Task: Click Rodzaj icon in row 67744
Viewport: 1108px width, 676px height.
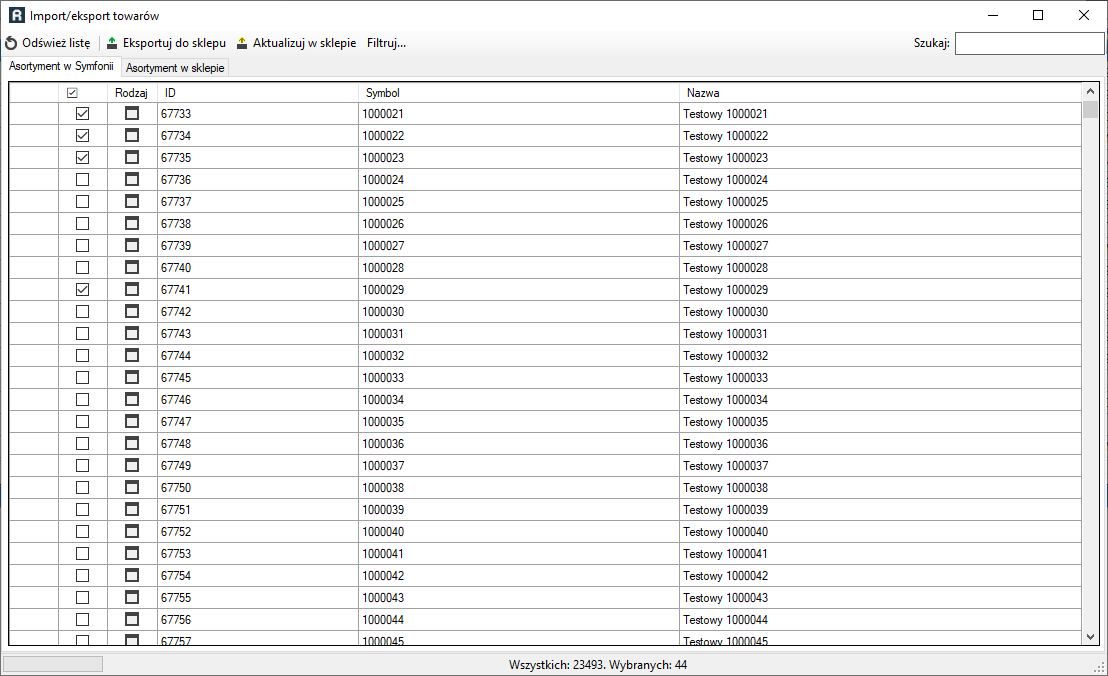Action: click(132, 355)
